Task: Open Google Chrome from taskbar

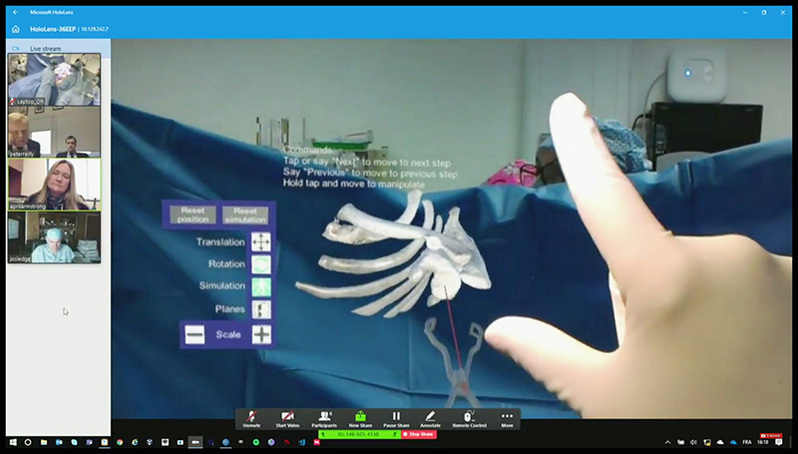Action: point(120,443)
